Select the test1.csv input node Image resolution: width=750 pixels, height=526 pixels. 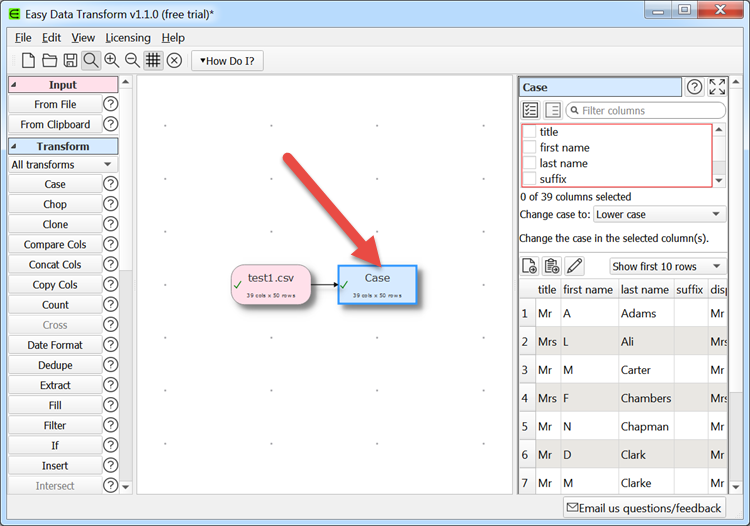pyautogui.click(x=270, y=283)
